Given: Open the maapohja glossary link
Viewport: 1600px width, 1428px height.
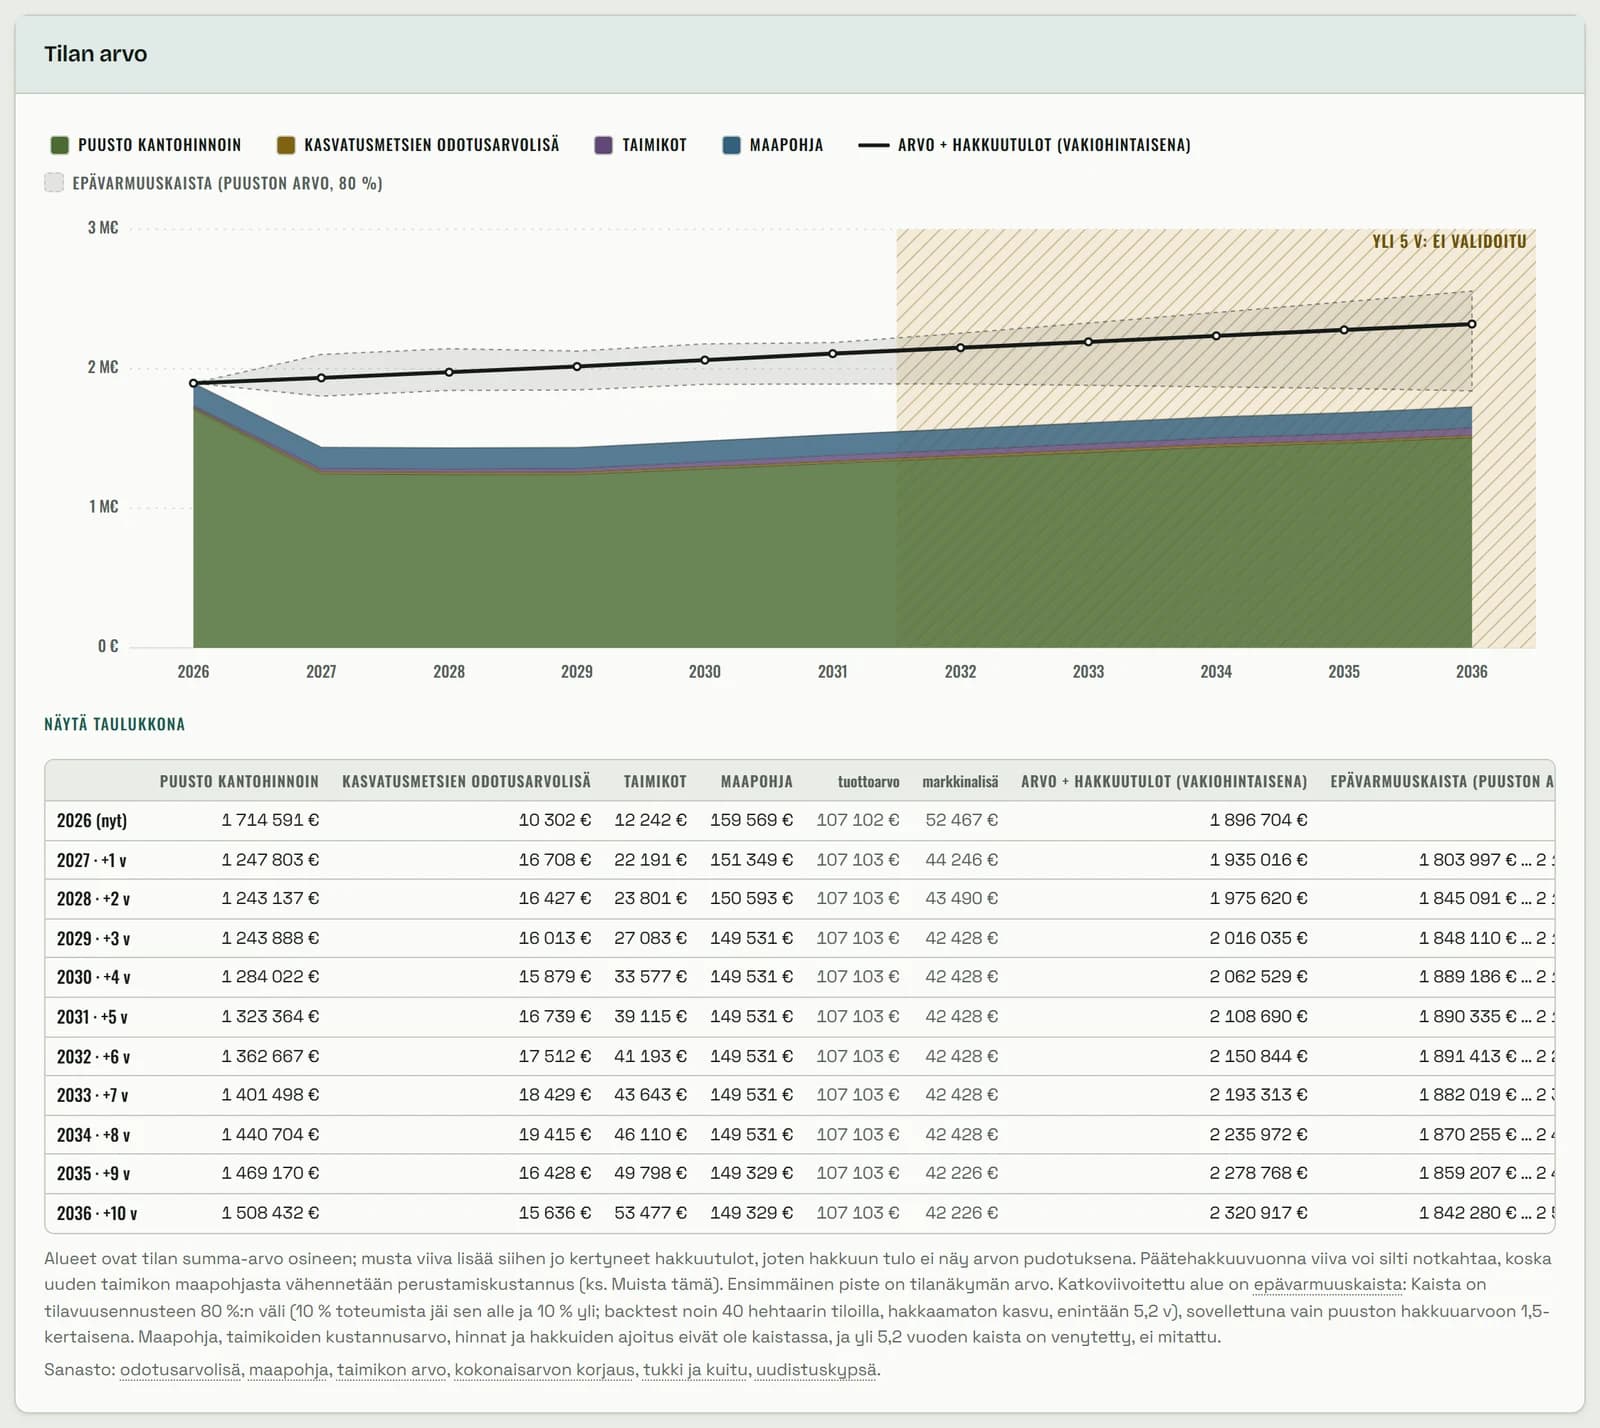Looking at the screenshot, I should coord(288,1370).
